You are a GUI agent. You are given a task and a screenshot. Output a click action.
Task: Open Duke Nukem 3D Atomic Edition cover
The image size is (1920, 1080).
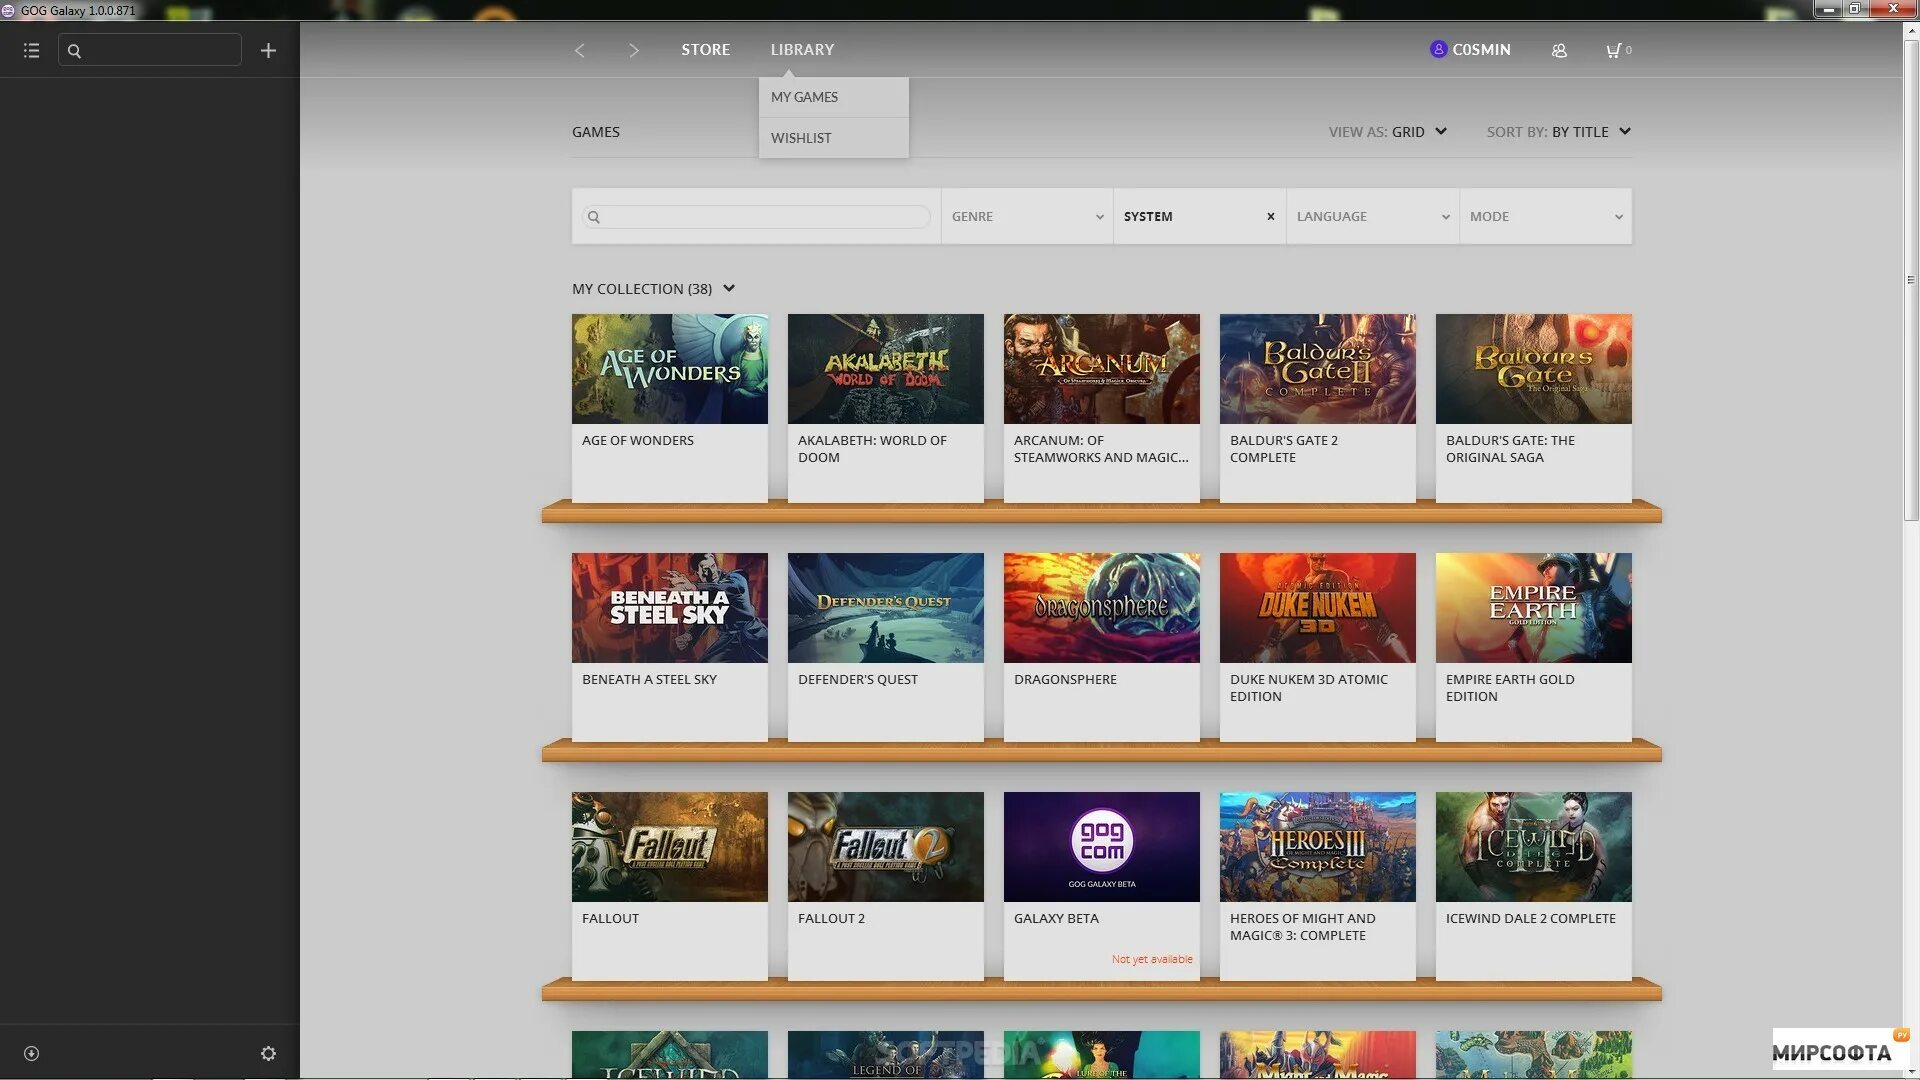1318,608
